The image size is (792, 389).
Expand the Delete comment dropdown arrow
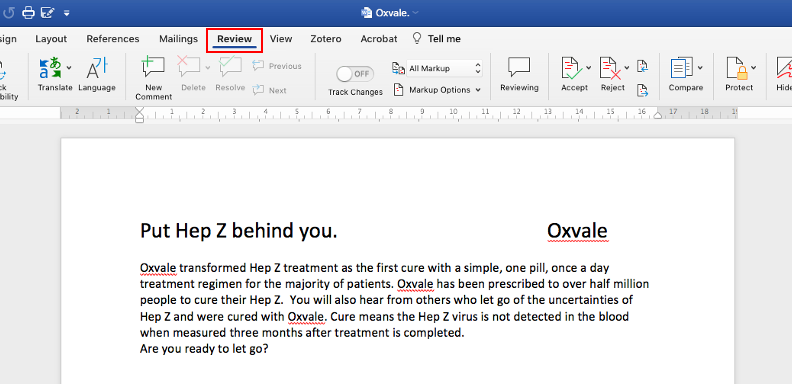coord(208,67)
